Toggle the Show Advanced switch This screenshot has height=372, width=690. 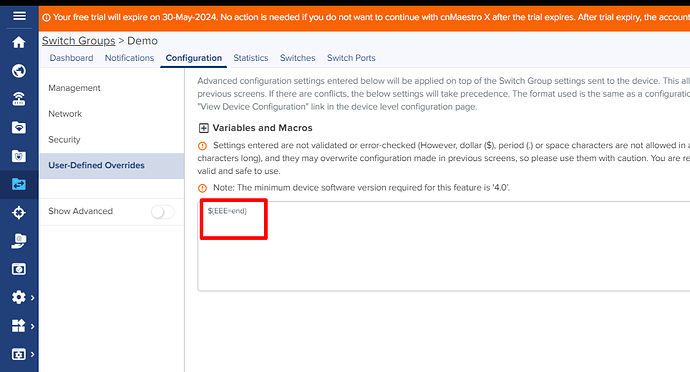click(x=162, y=212)
